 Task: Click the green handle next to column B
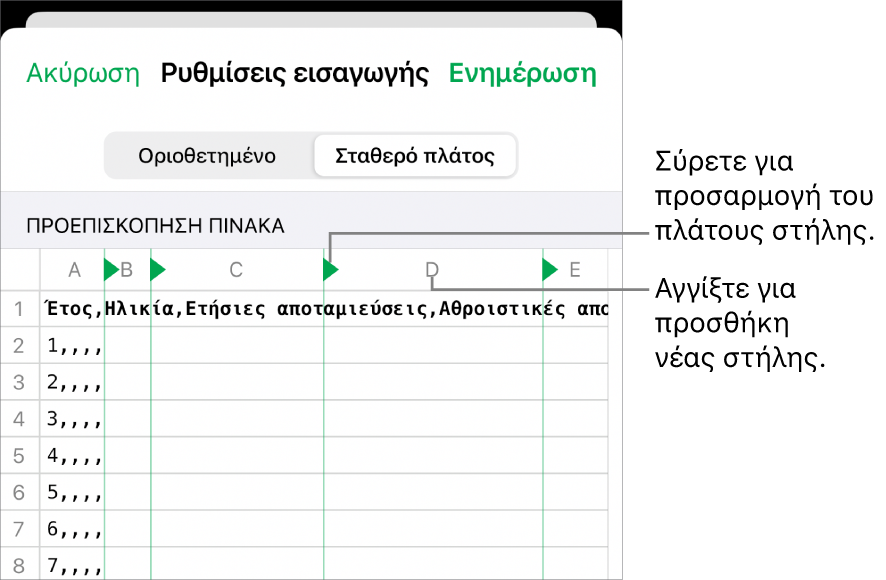(x=112, y=269)
